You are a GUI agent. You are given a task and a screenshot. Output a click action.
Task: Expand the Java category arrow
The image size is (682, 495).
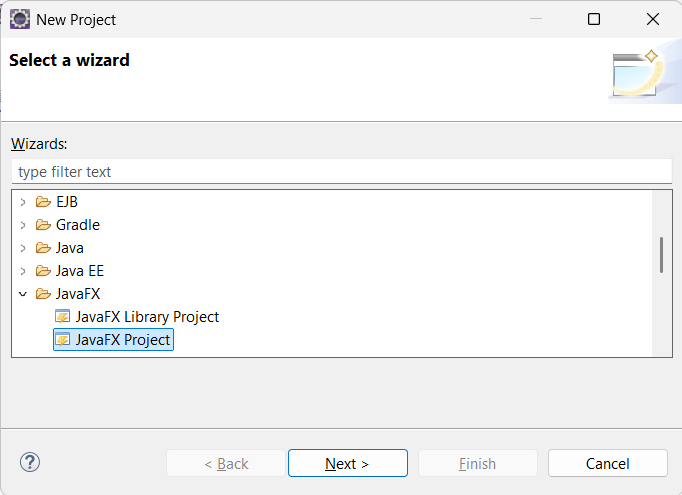(x=23, y=248)
